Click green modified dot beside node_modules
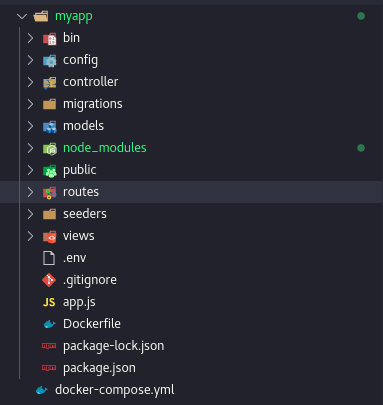This screenshot has height=405, width=383. (361, 148)
